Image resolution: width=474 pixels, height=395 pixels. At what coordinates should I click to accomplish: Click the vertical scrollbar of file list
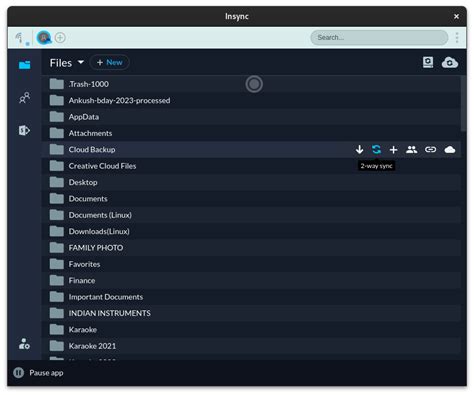click(x=463, y=103)
